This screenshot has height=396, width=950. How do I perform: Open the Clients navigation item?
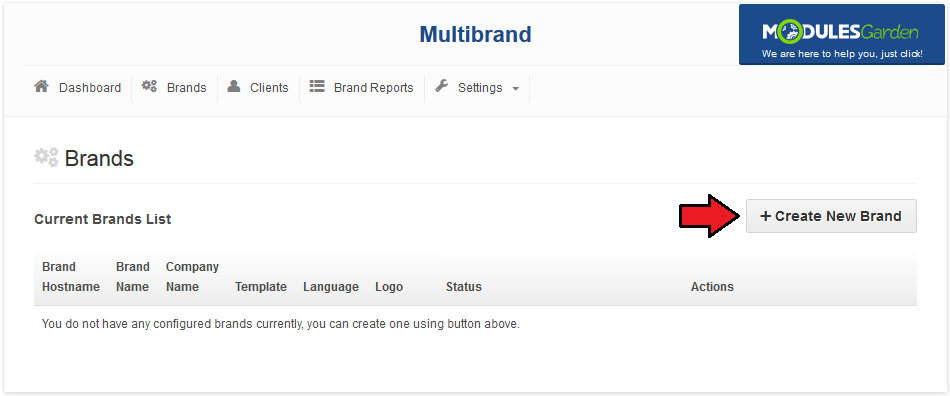[269, 88]
